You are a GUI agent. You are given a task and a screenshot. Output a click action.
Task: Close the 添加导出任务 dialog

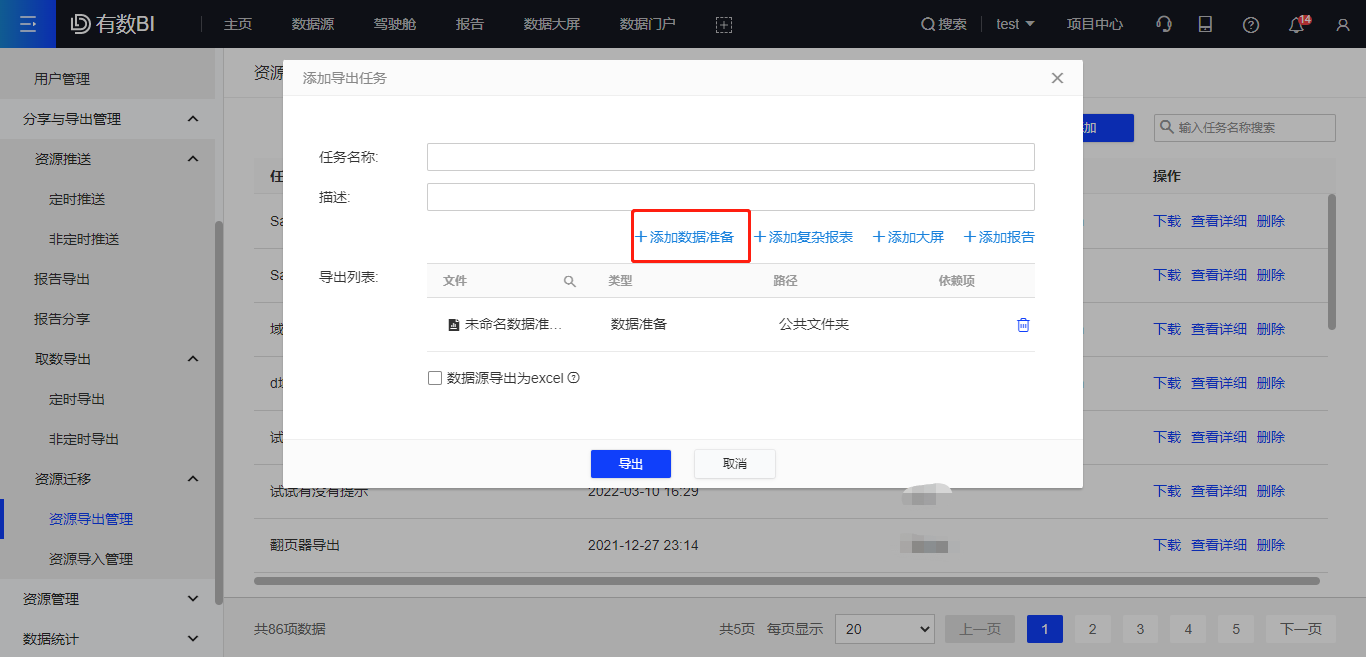[x=1057, y=78]
